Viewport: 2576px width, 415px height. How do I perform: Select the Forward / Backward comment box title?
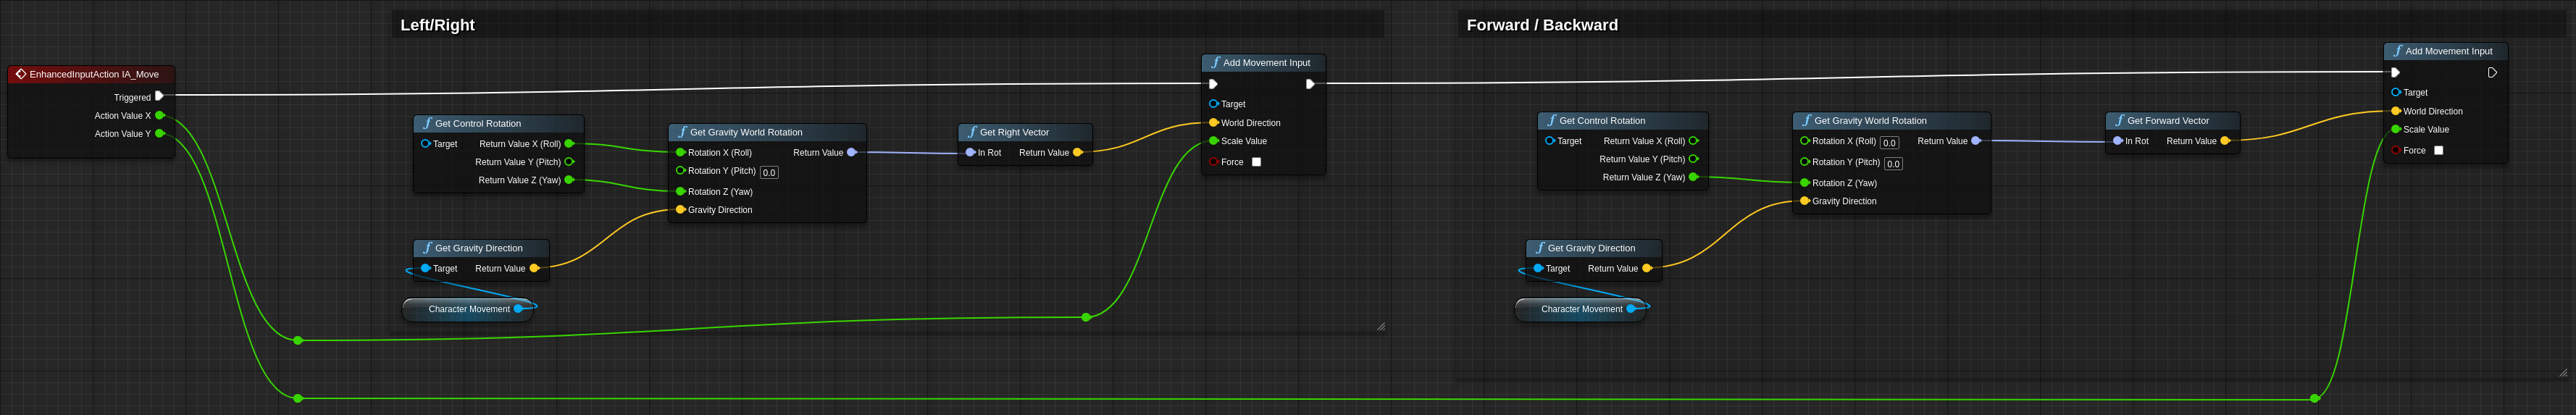(1541, 25)
